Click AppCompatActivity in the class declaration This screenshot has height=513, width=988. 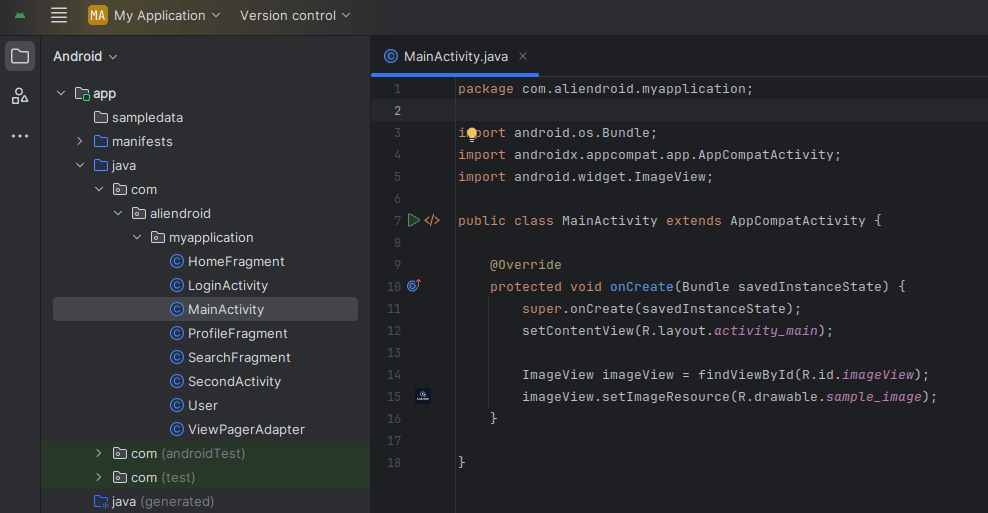pos(798,221)
